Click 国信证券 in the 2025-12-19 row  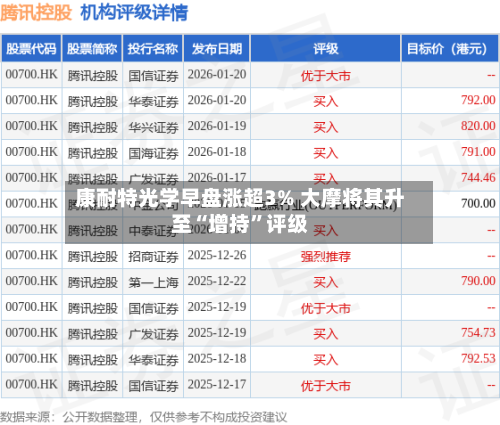click(153, 308)
